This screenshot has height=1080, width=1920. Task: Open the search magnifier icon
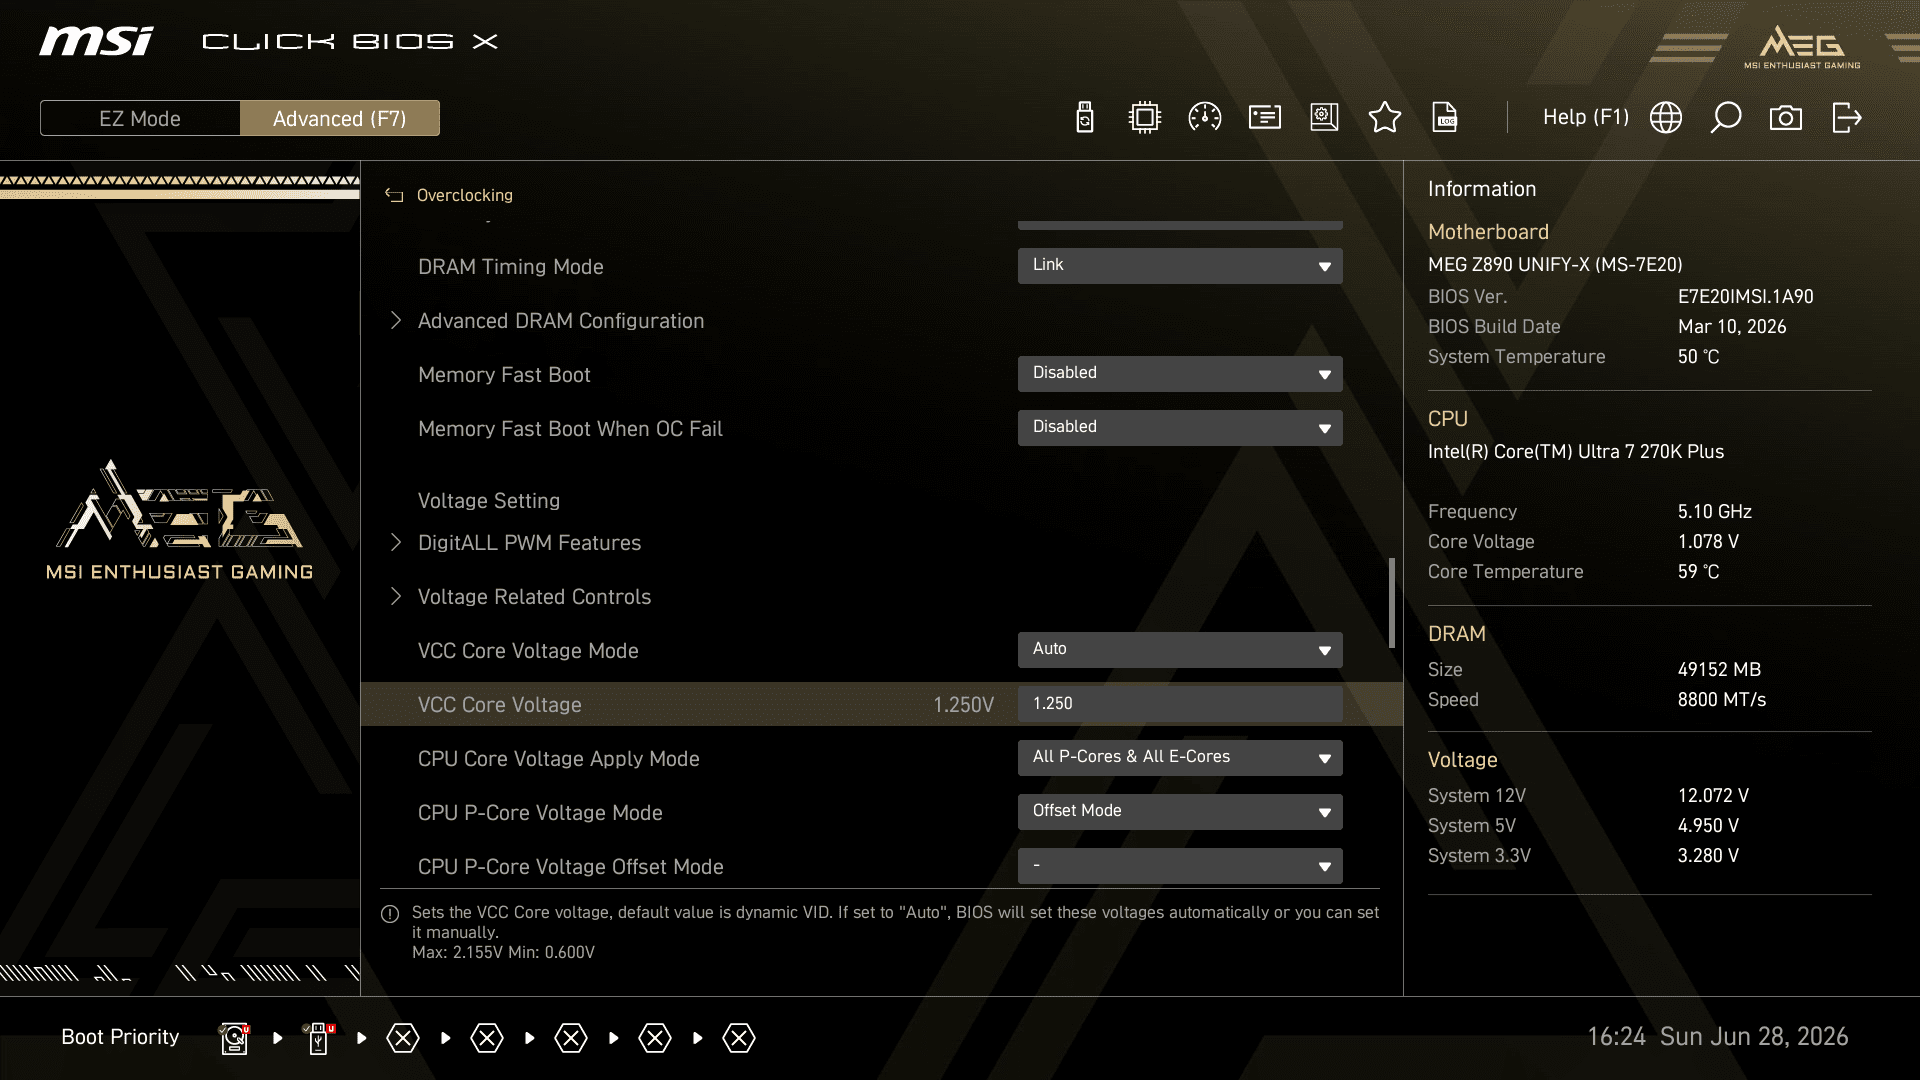[1726, 118]
